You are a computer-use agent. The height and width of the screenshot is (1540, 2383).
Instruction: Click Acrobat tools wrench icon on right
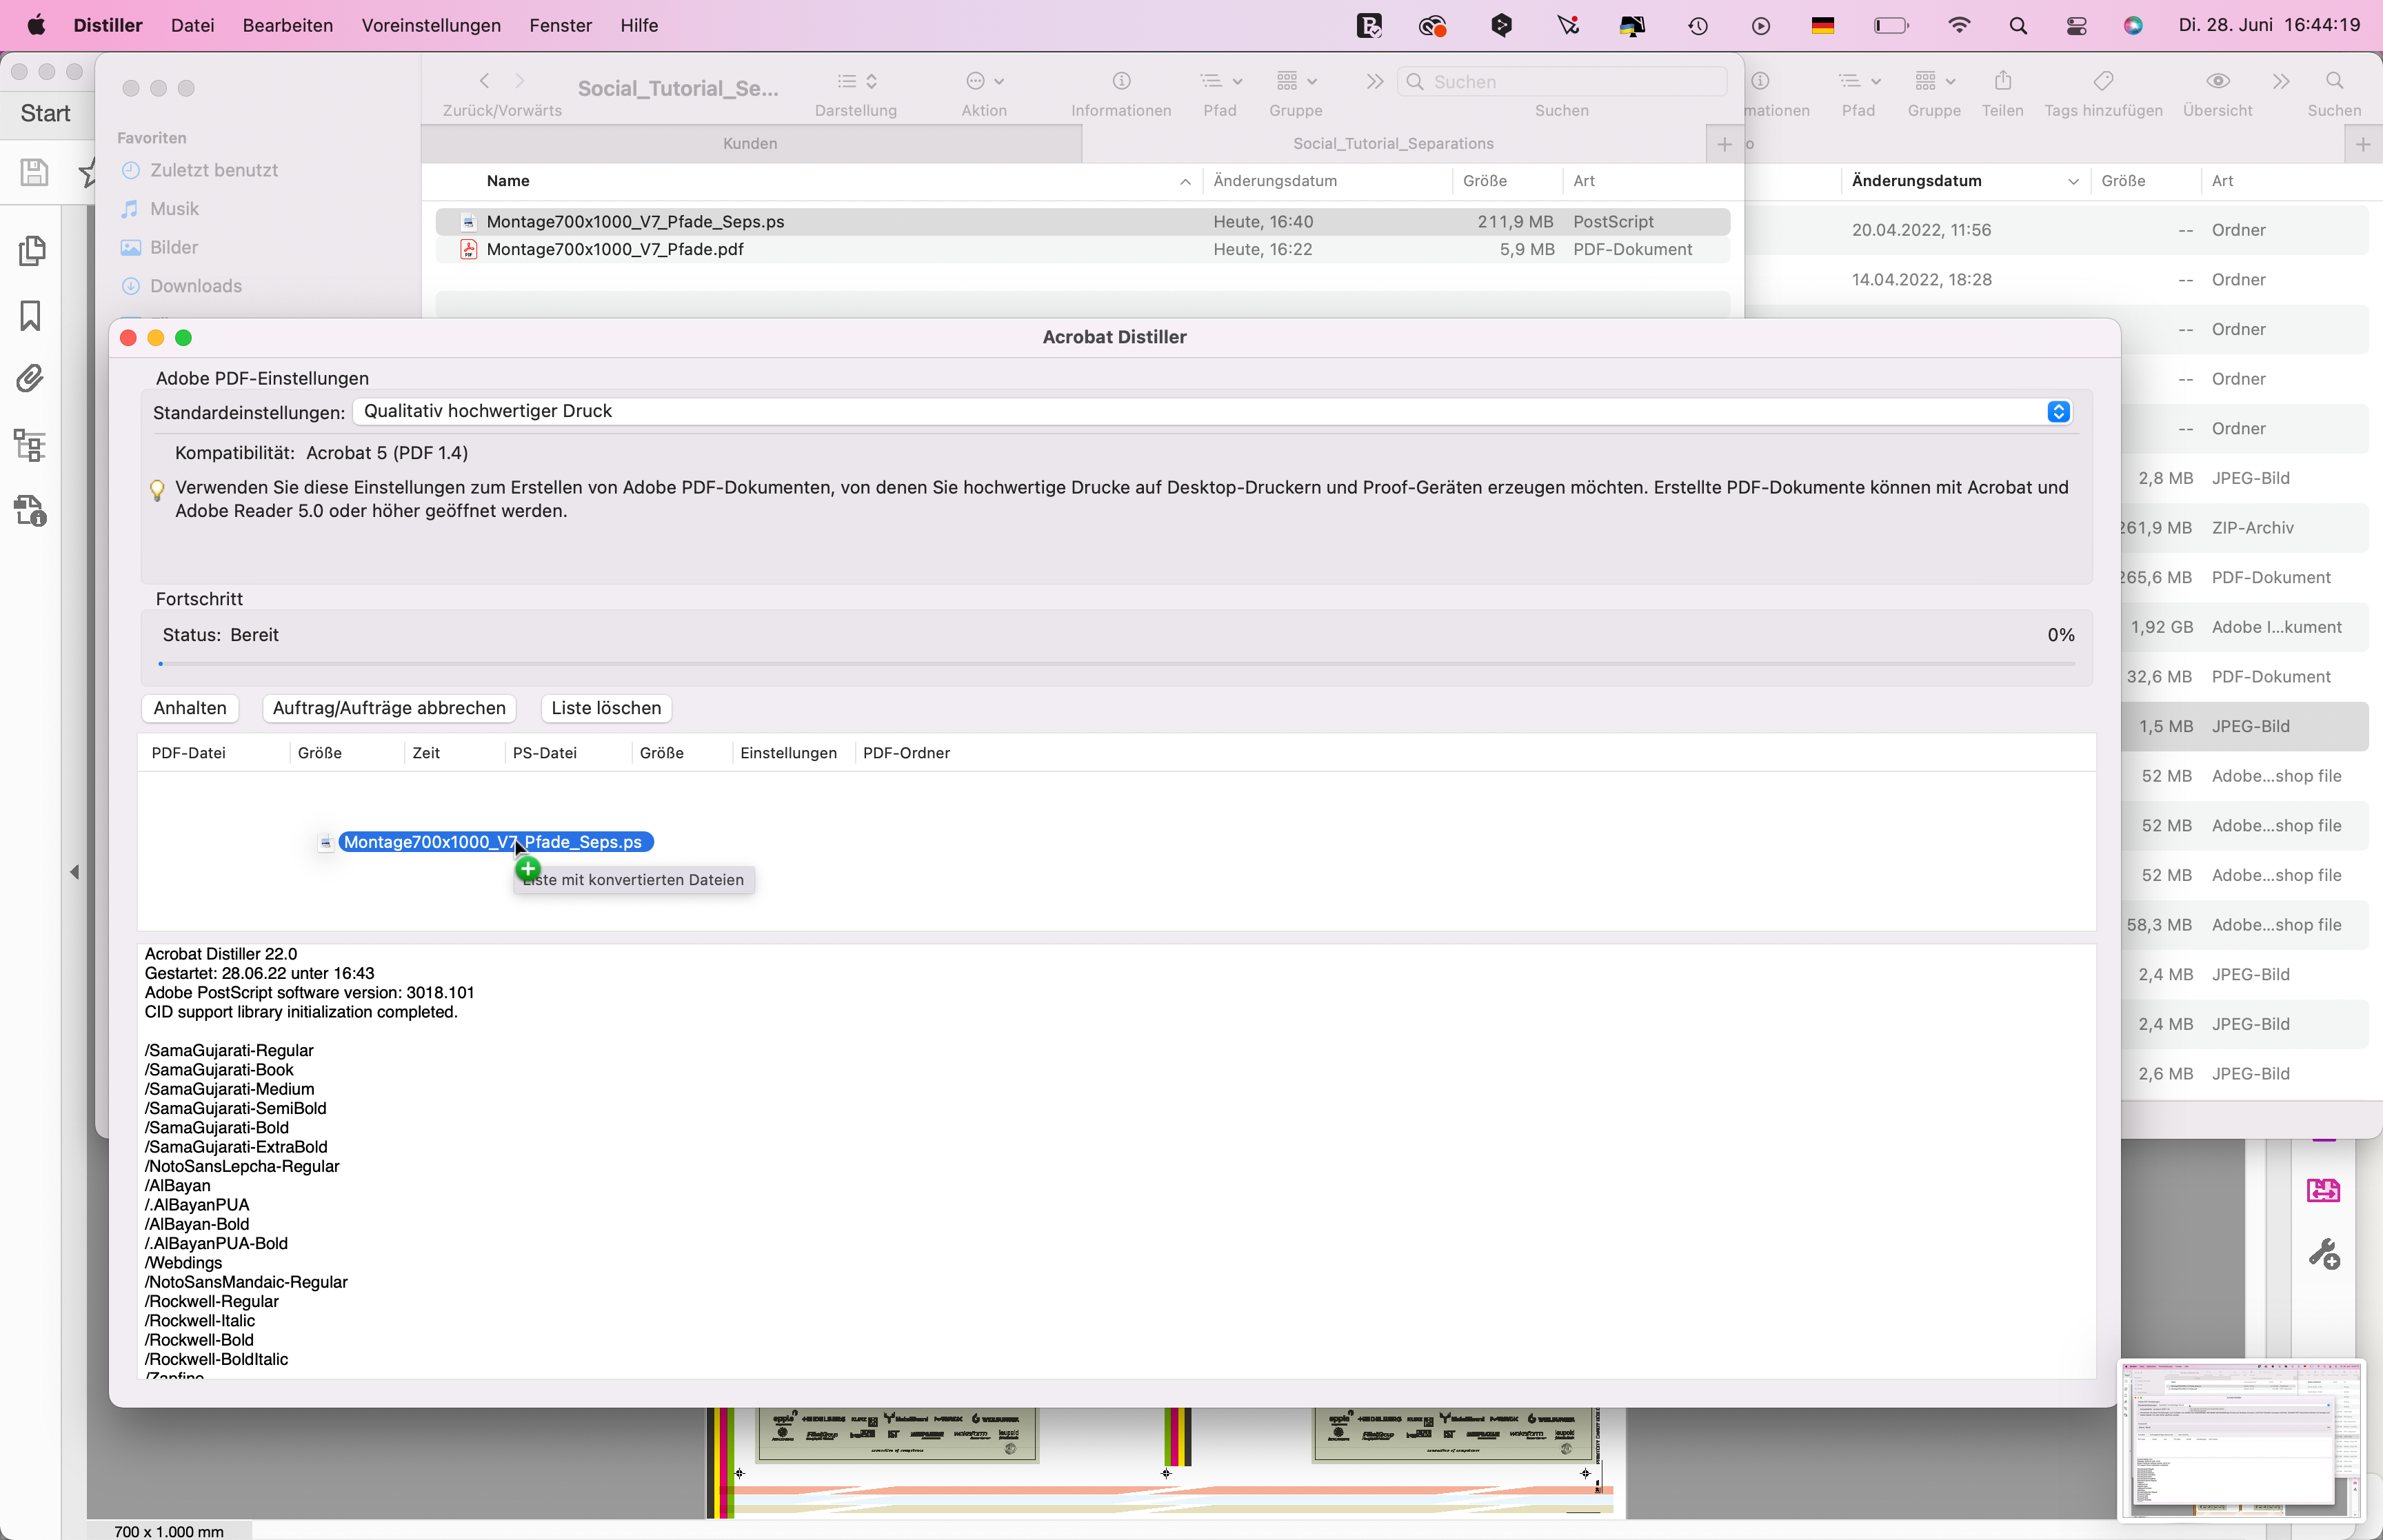[x=2324, y=1253]
